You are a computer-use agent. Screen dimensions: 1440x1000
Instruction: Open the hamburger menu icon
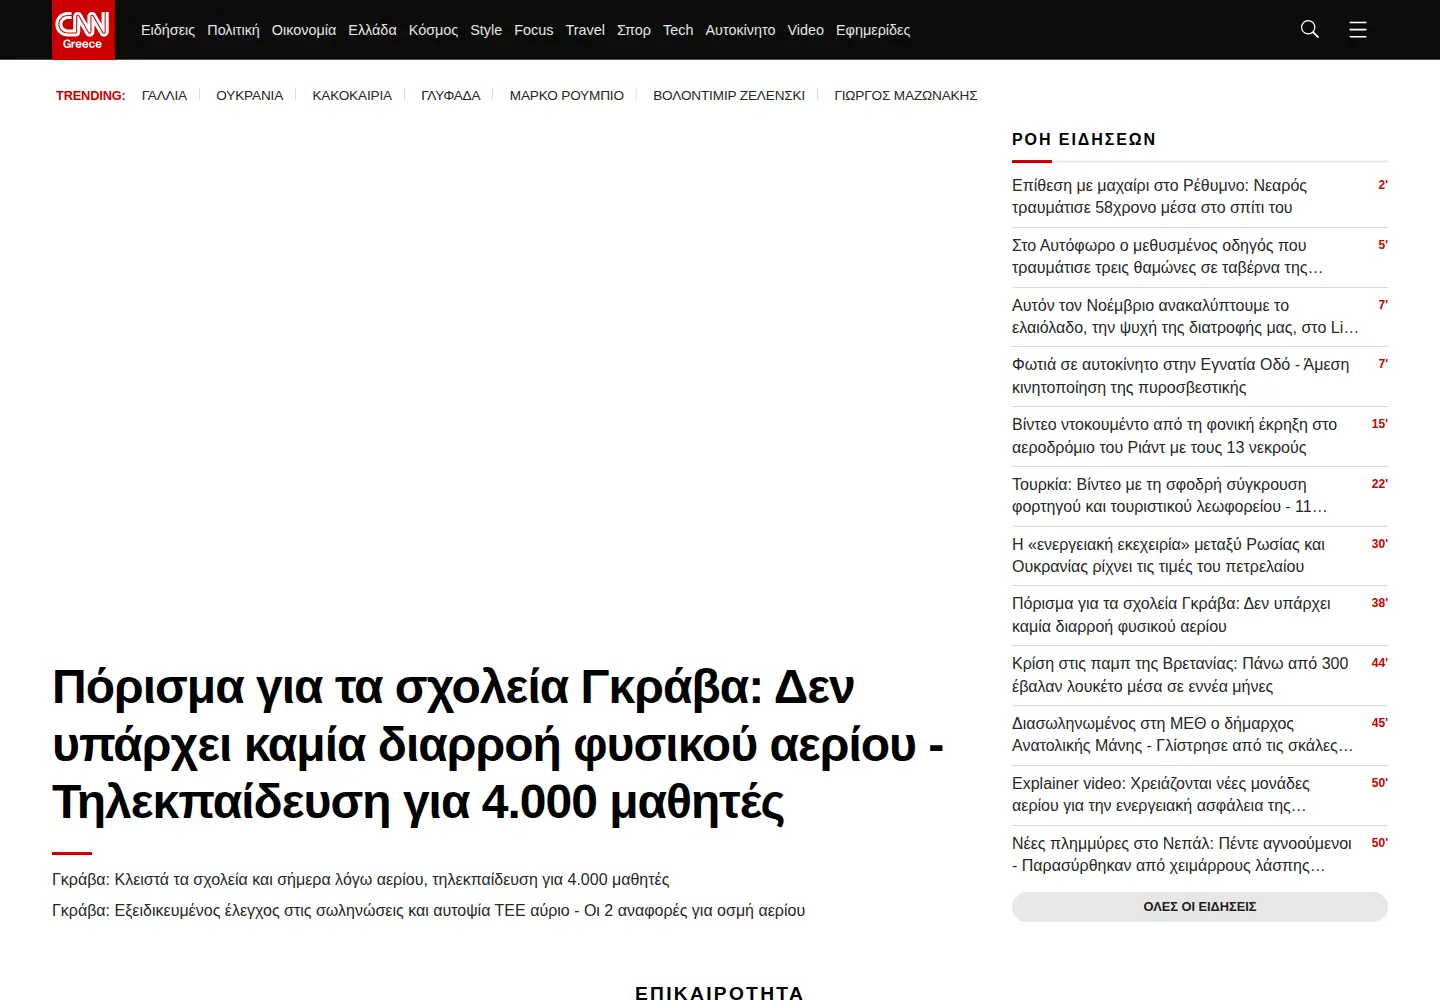point(1358,30)
